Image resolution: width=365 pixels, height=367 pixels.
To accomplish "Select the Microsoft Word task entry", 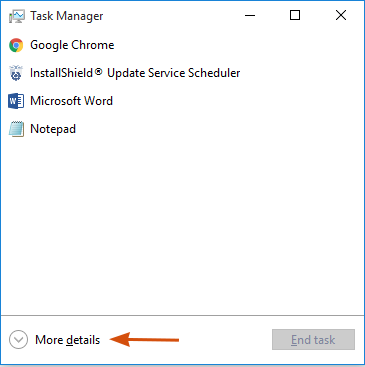I will click(x=182, y=101).
